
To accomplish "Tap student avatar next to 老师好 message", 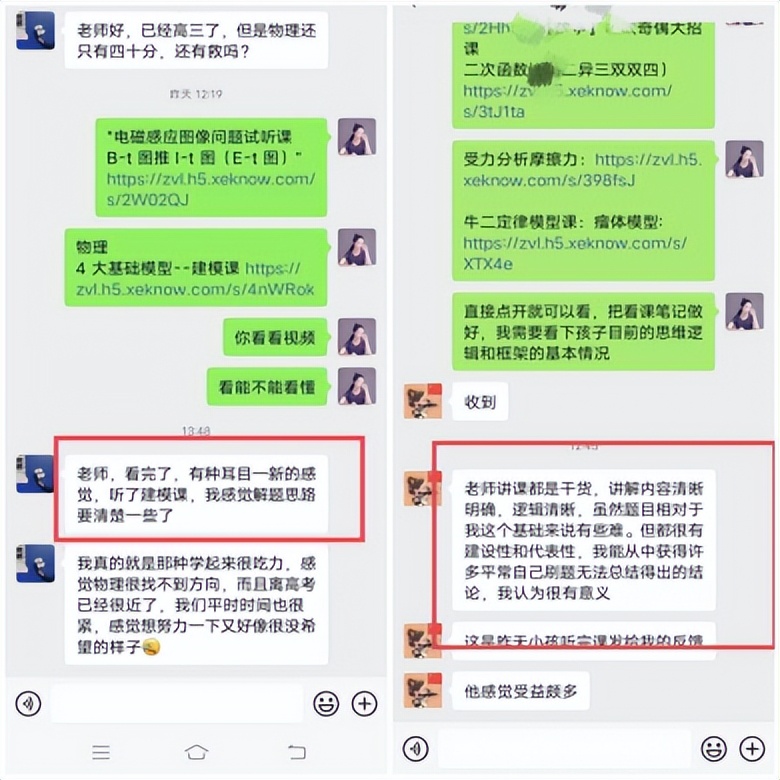I will 35,30.
